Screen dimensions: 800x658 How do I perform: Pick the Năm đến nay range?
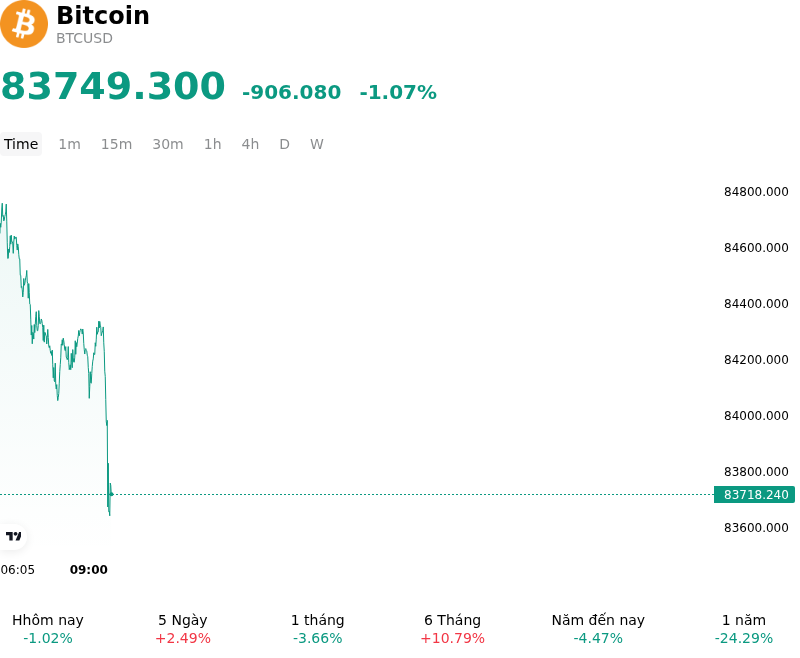click(x=598, y=629)
